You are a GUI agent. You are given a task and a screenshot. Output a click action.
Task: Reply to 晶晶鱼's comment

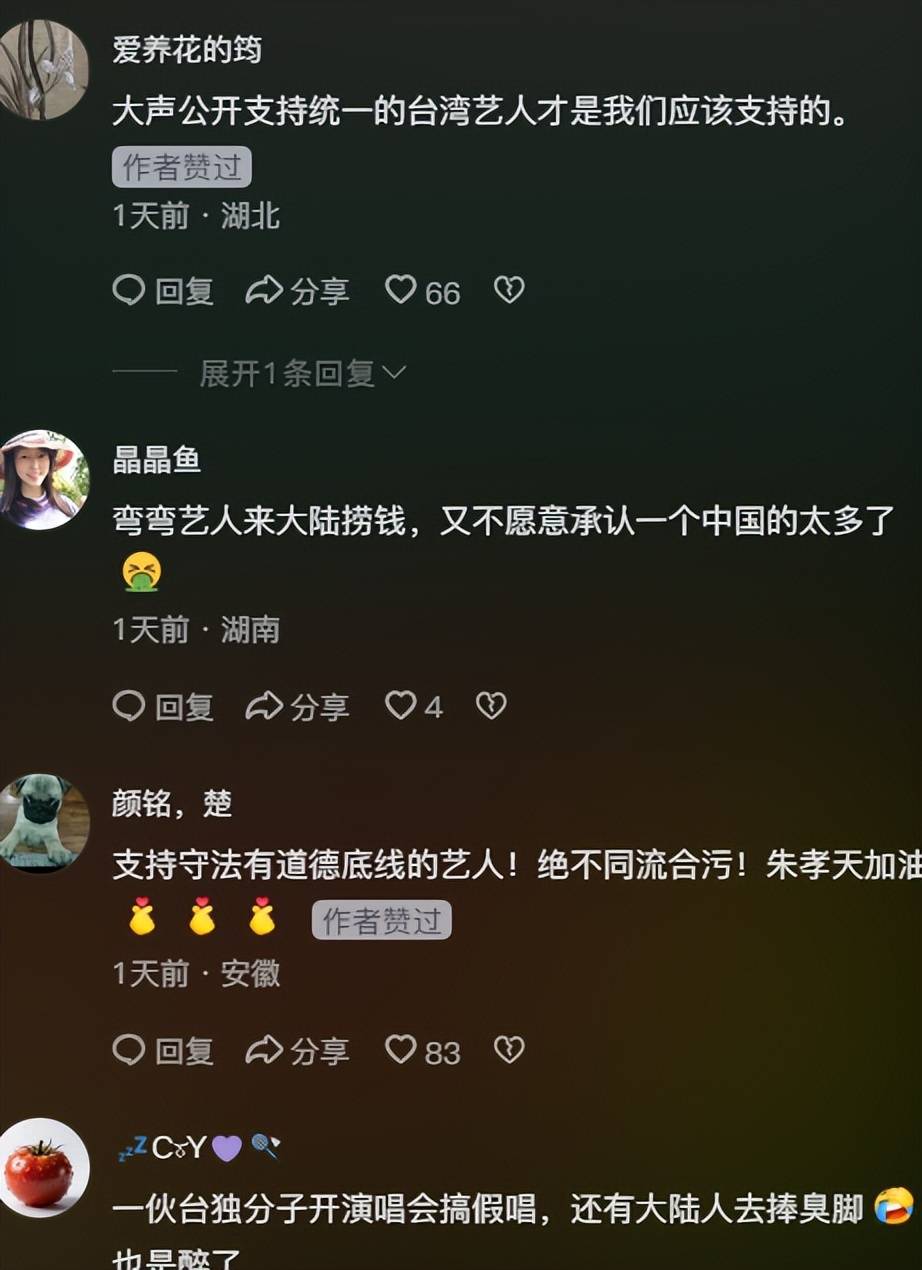tap(163, 707)
